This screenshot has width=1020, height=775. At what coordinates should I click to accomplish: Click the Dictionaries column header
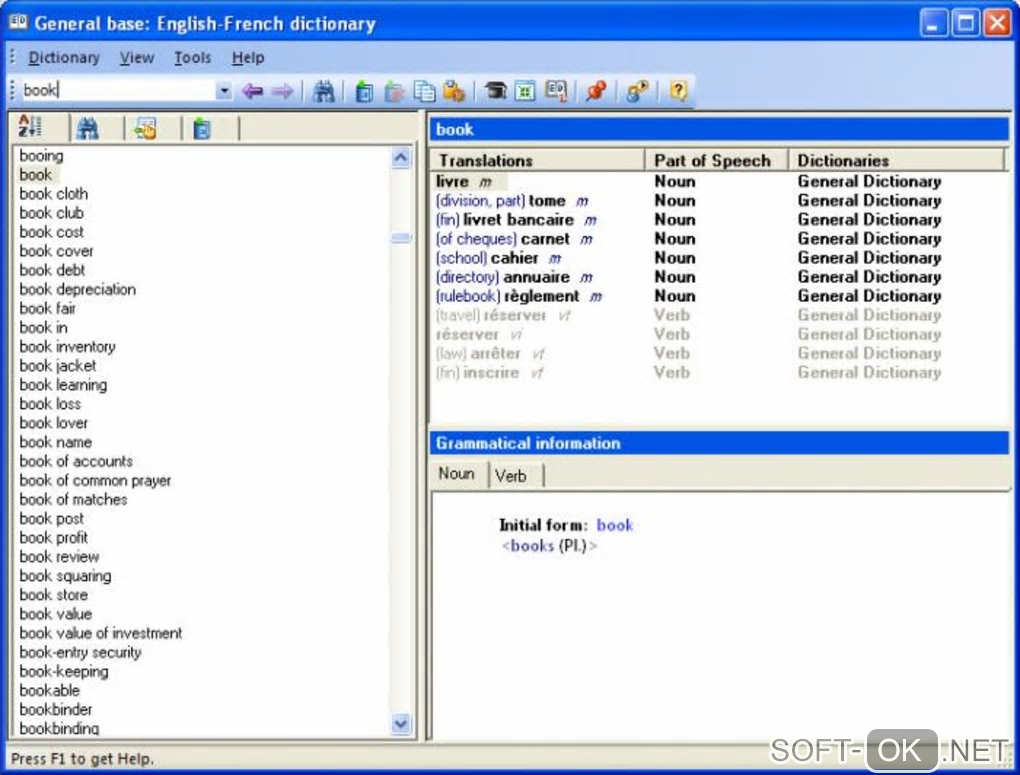point(897,160)
